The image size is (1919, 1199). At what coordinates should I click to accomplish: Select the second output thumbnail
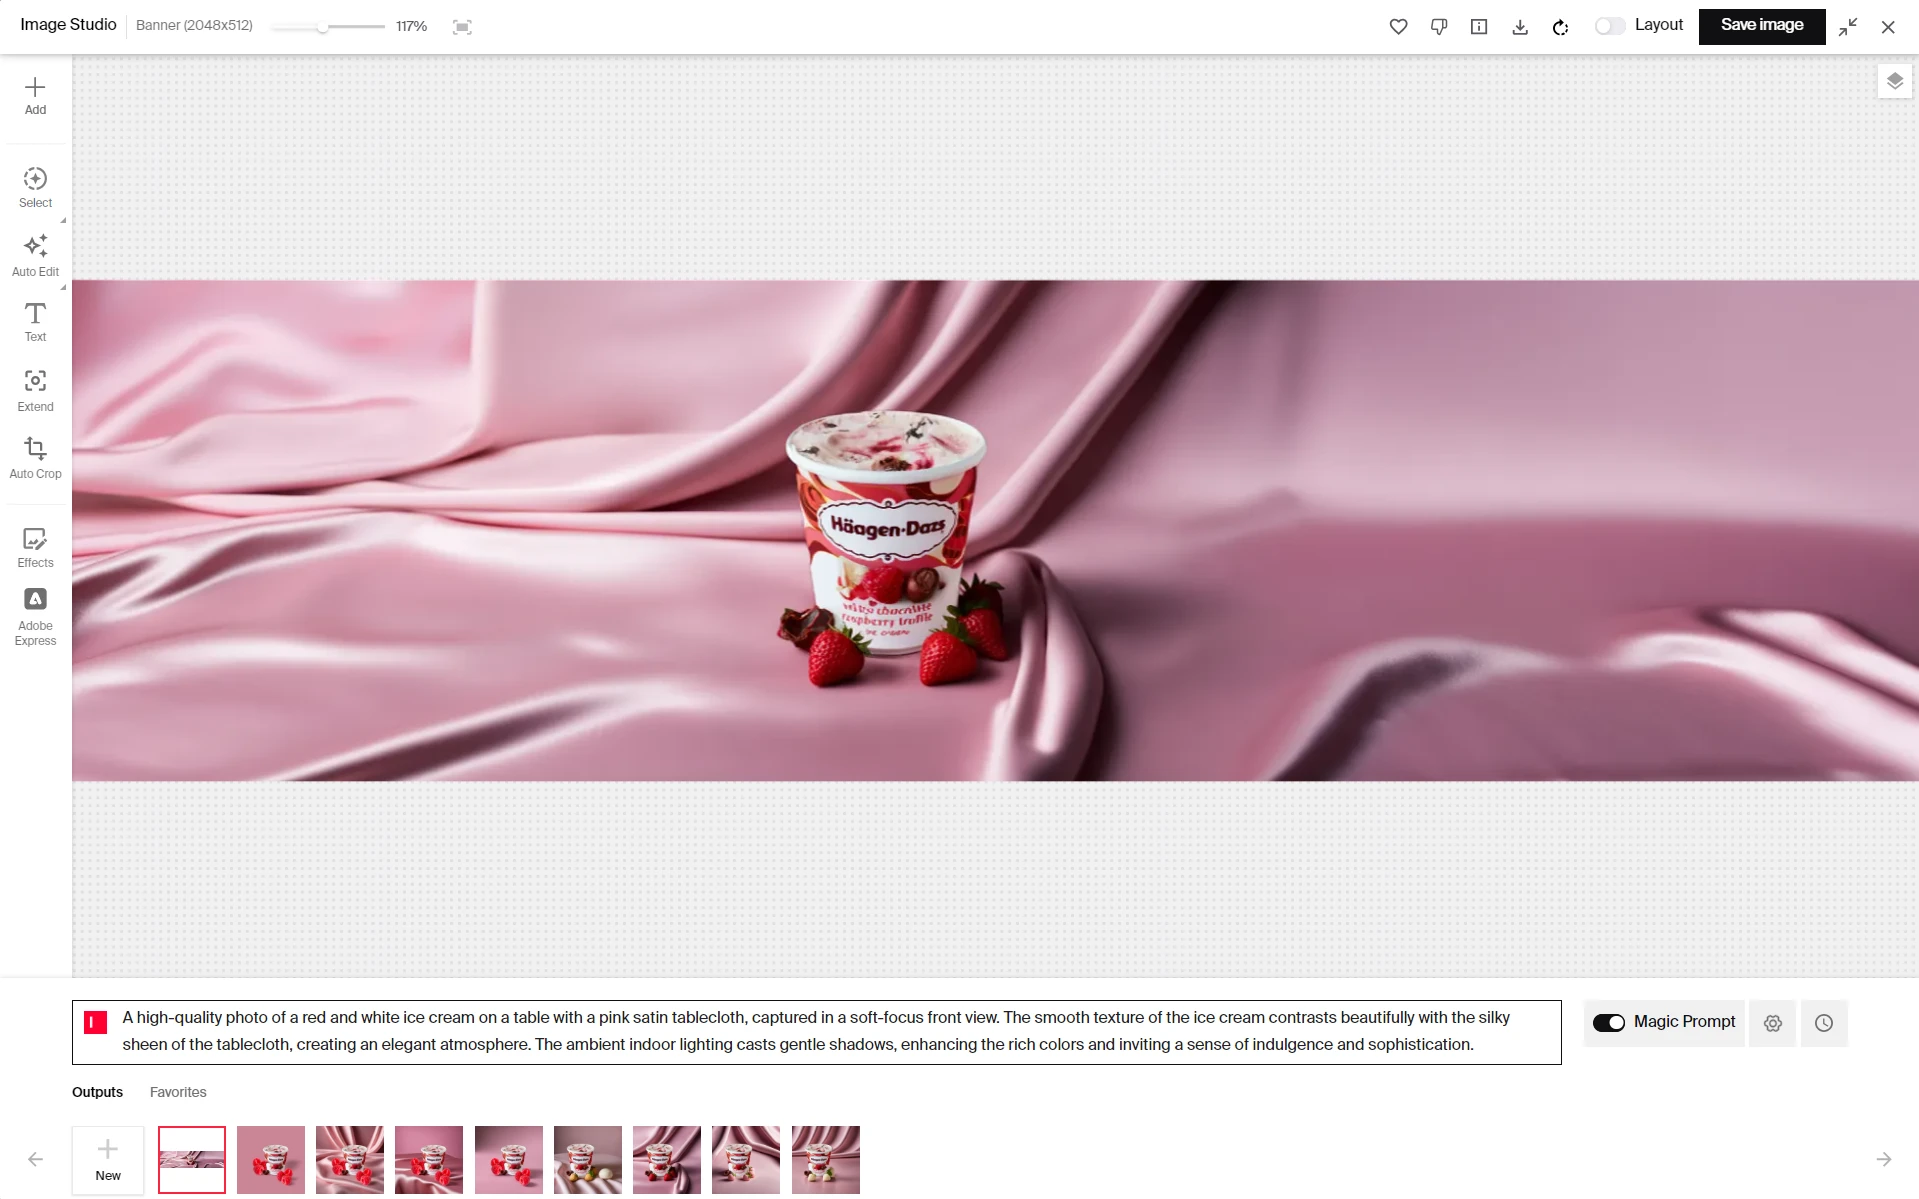[271, 1160]
